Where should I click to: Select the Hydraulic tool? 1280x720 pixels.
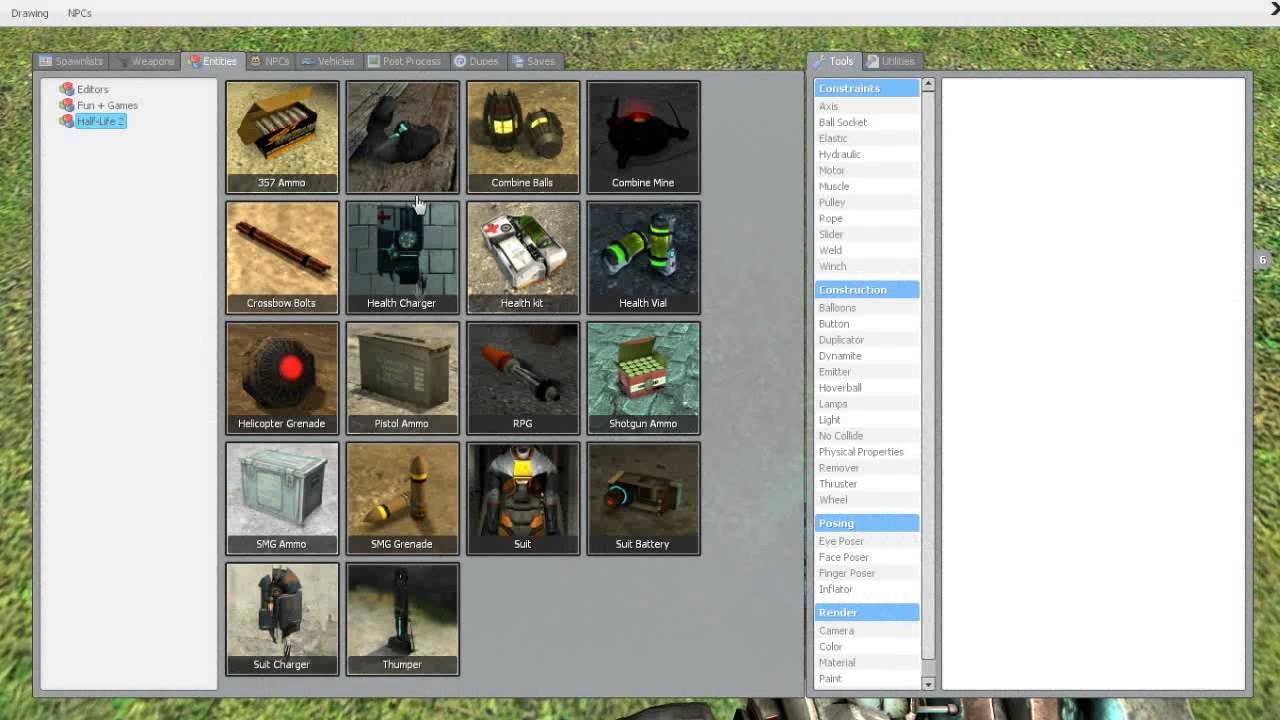pos(867,154)
